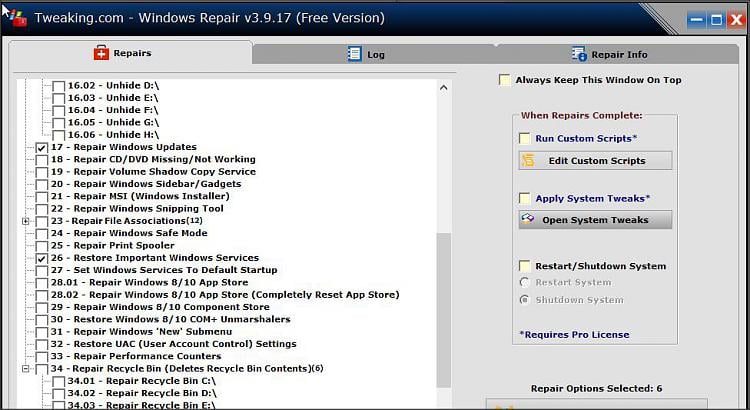Select the Shutdown System radio button
This screenshot has height=410, width=750.
coord(525,300)
